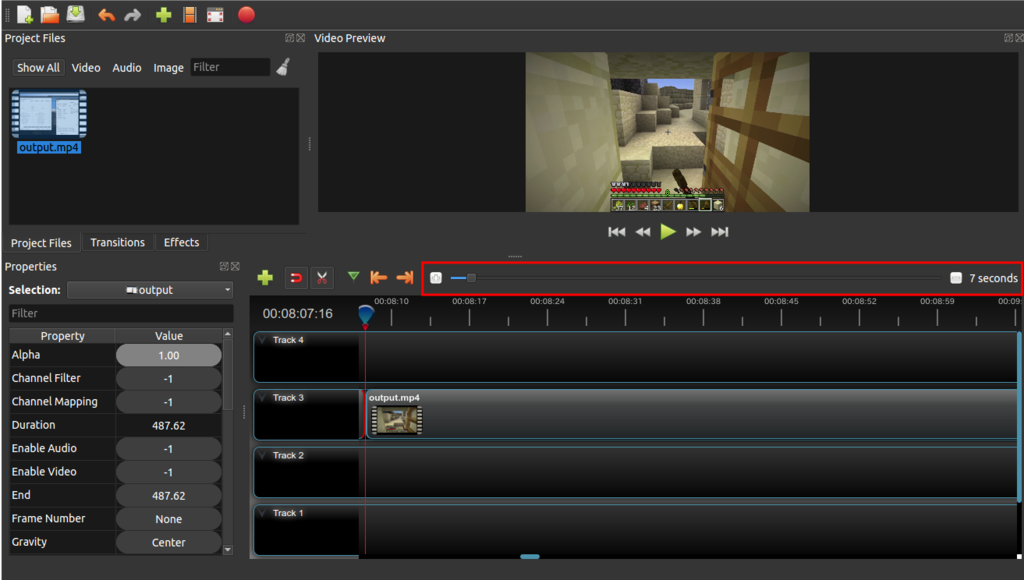
Task: Filter project files by Image
Action: click(x=168, y=67)
